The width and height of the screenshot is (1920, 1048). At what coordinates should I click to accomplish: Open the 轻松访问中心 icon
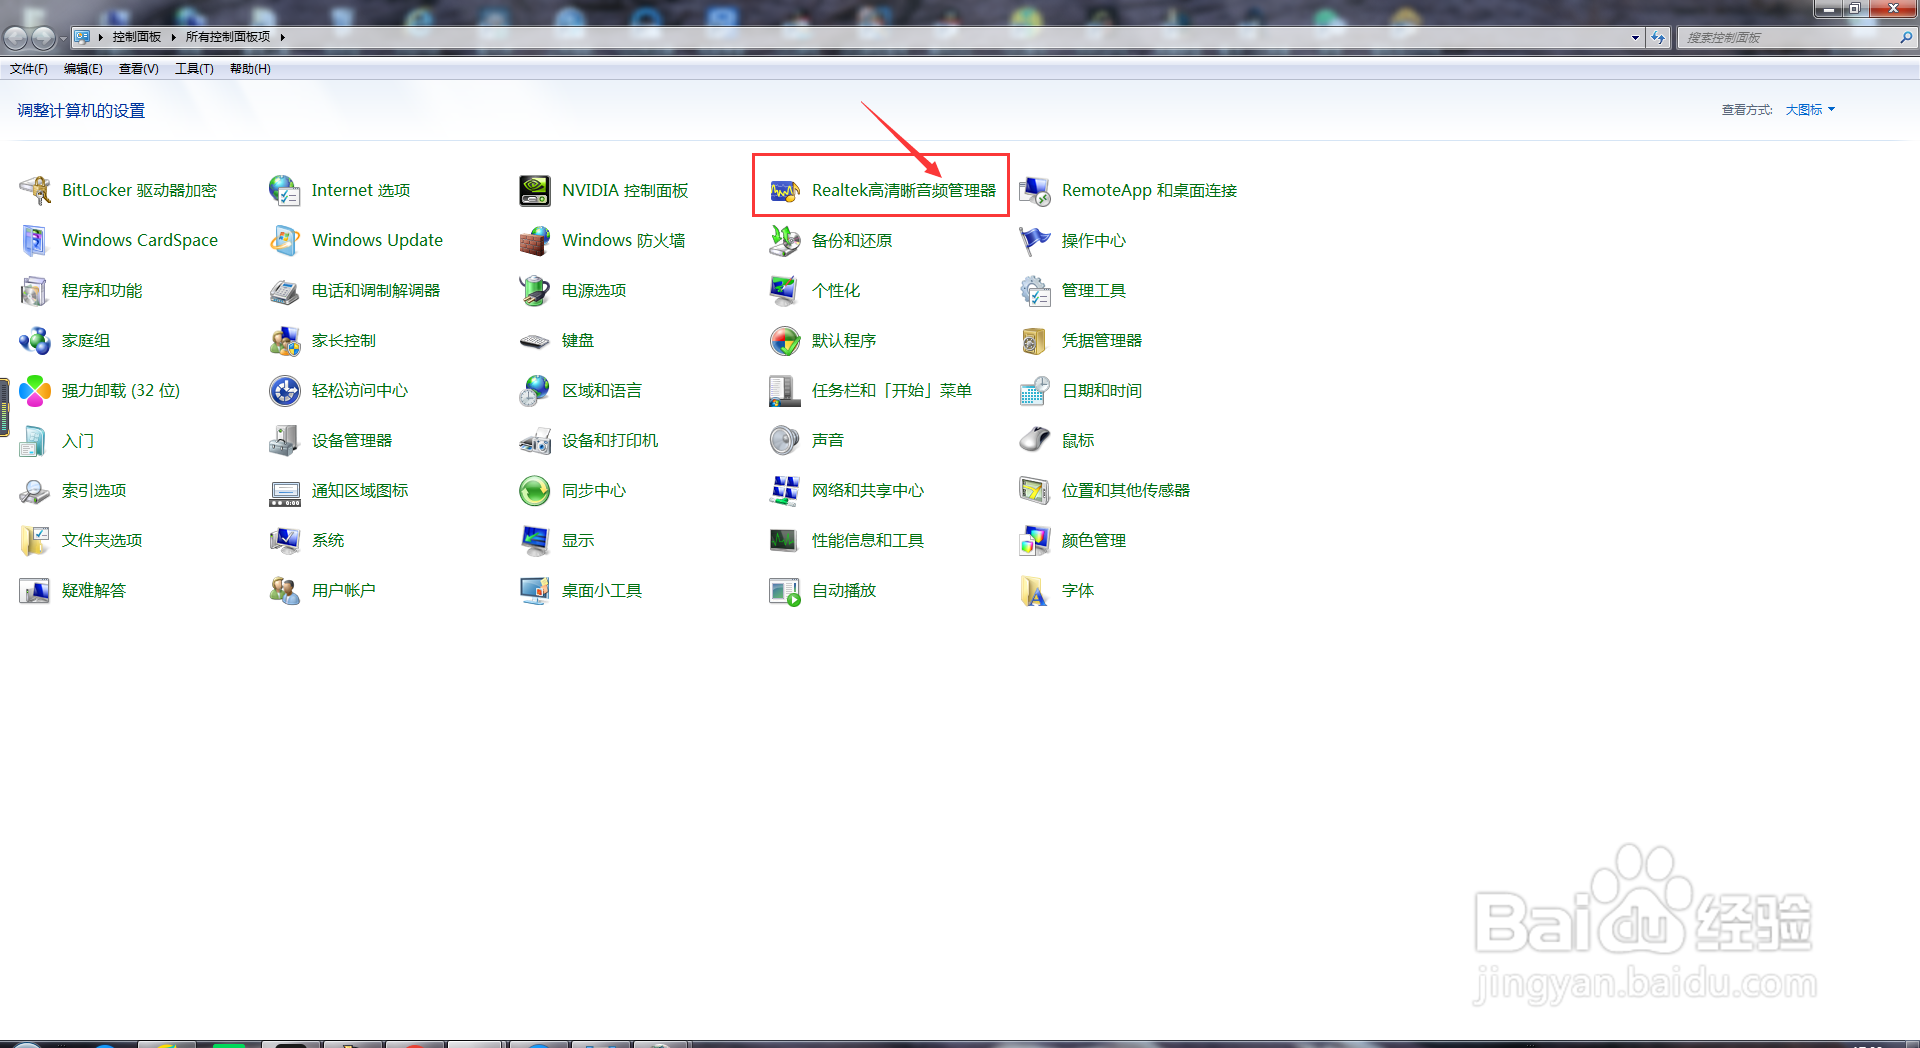(x=285, y=390)
